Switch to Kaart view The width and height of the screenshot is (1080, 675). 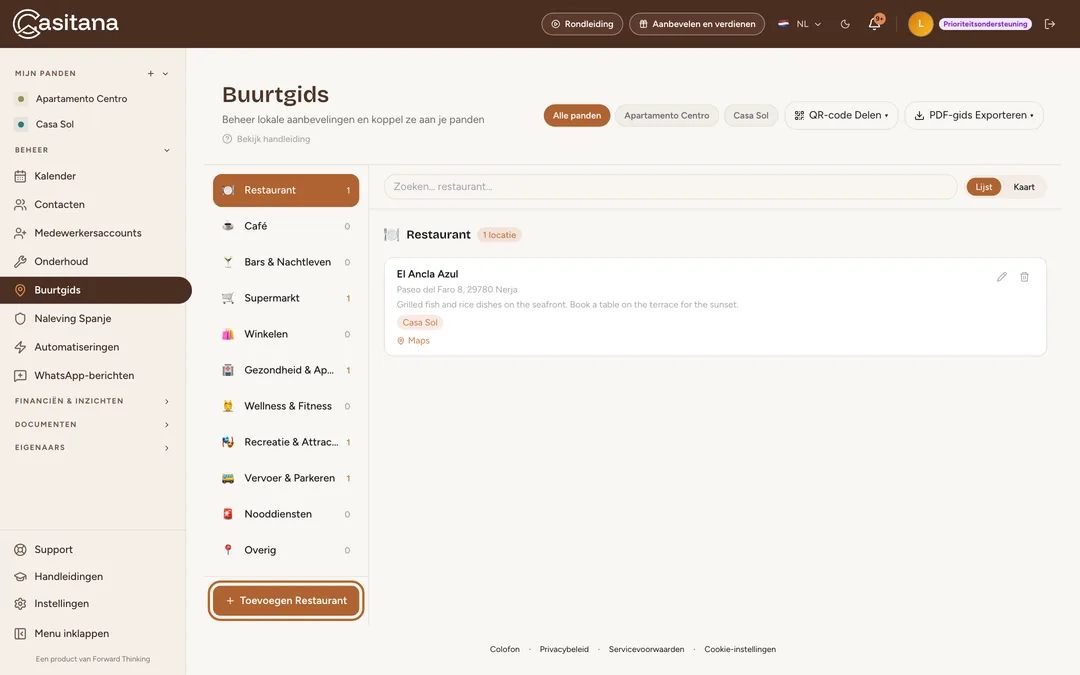click(1024, 187)
